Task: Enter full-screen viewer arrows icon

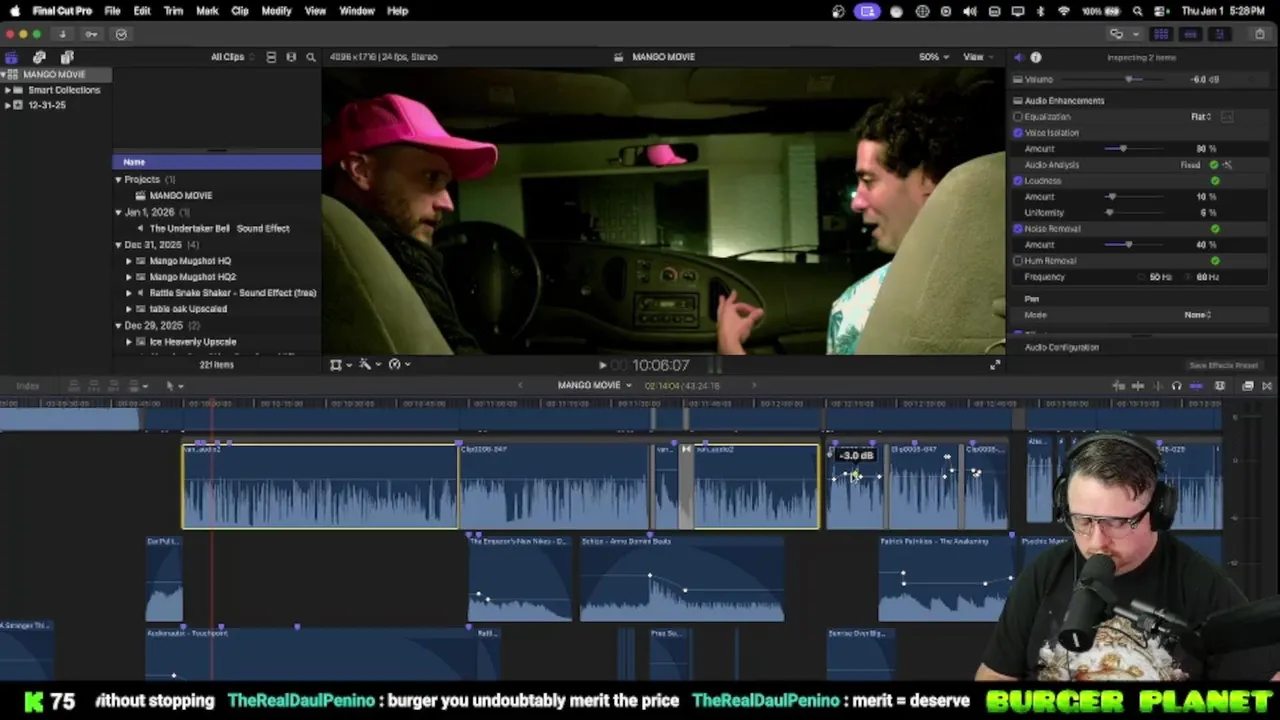Action: point(995,365)
